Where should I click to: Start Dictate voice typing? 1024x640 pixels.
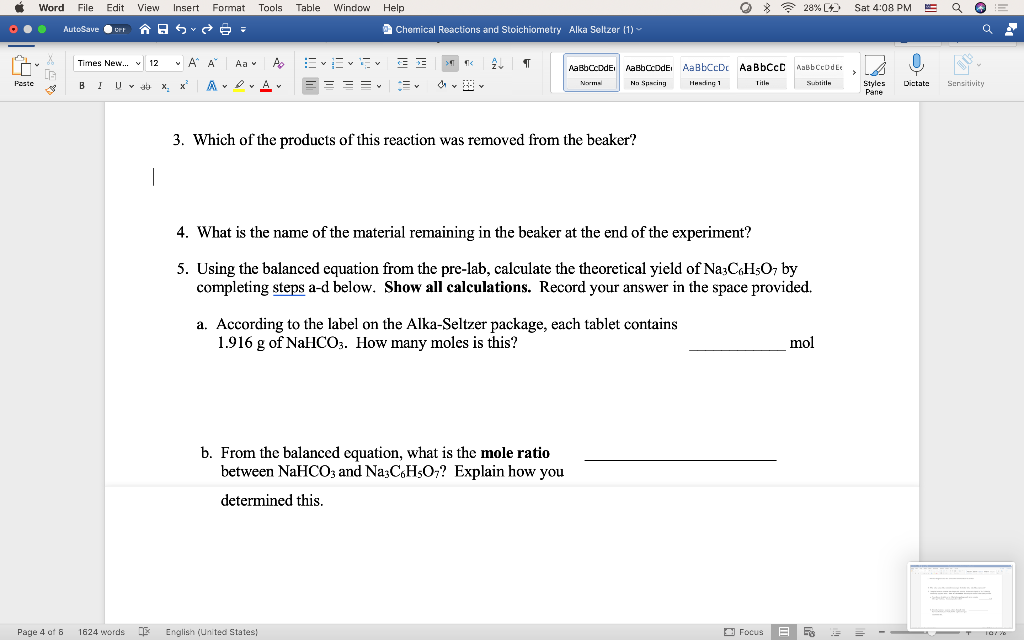click(917, 70)
